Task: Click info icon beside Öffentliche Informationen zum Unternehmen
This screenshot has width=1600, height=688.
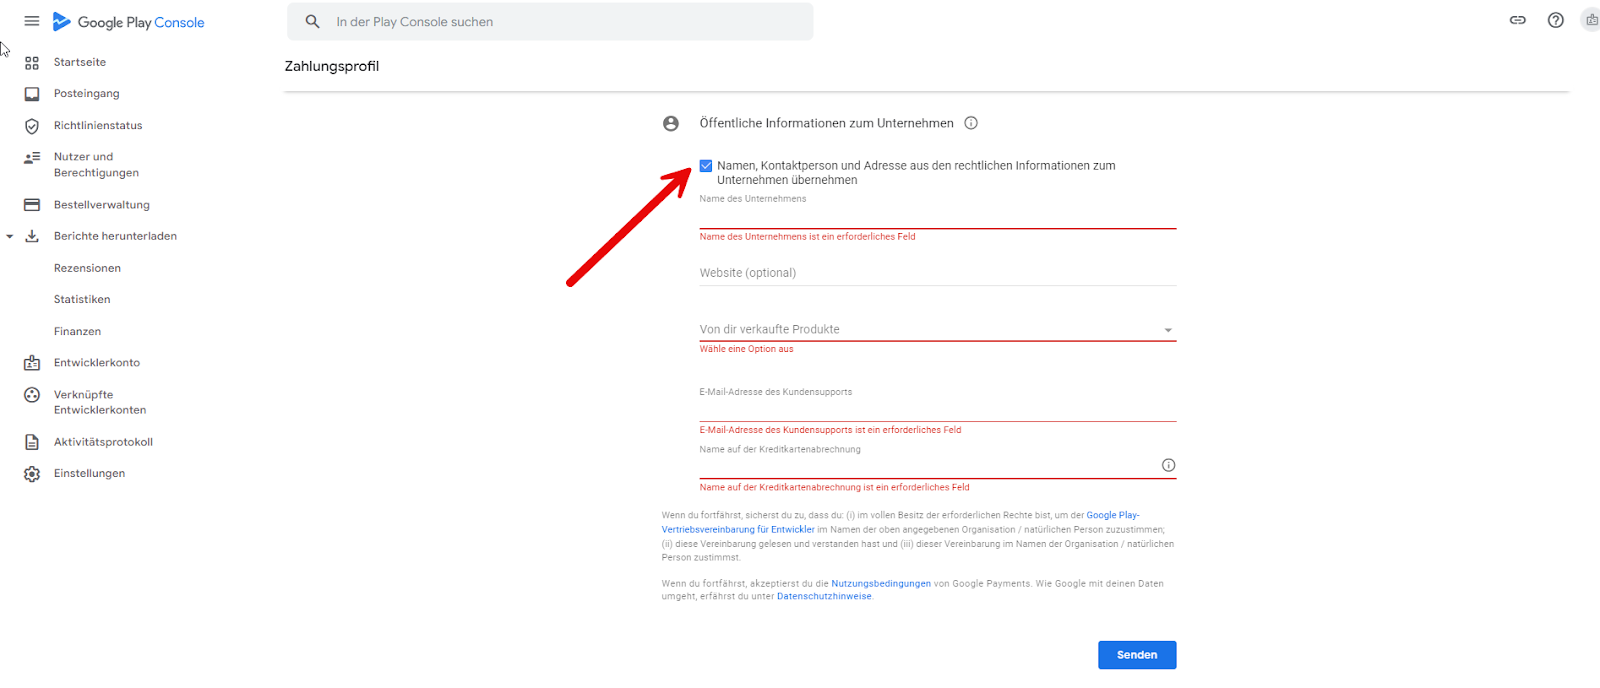Action: [x=971, y=123]
